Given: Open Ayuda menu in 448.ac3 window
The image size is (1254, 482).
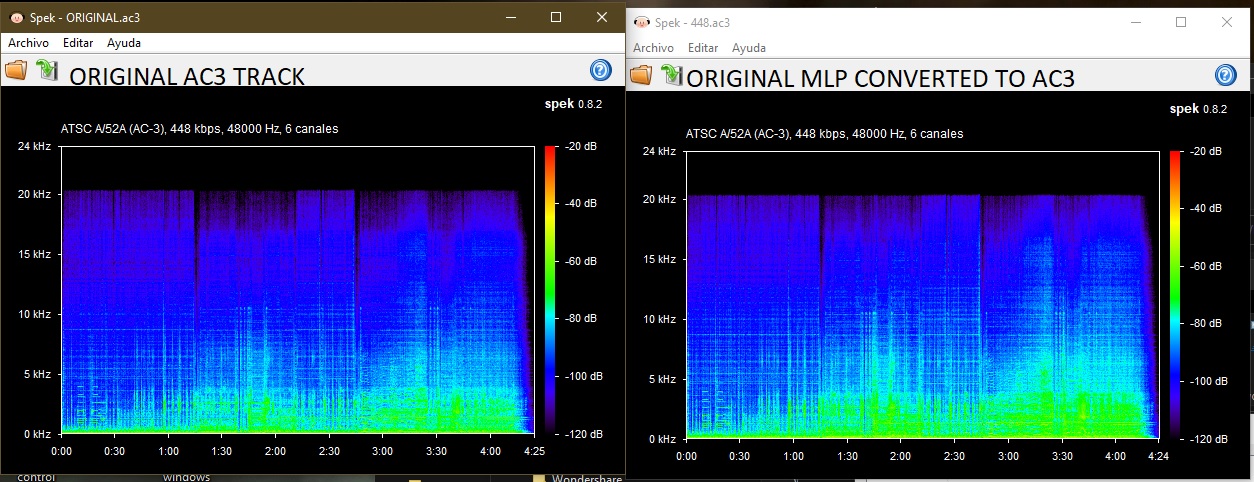Looking at the screenshot, I should 749,48.
